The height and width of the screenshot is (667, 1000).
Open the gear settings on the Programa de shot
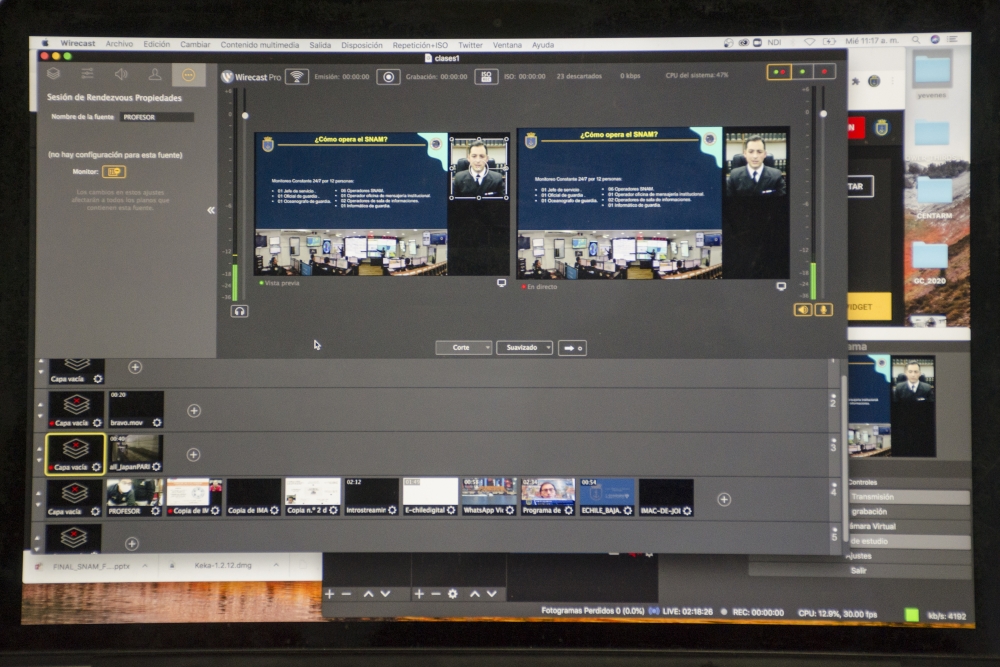coord(568,510)
